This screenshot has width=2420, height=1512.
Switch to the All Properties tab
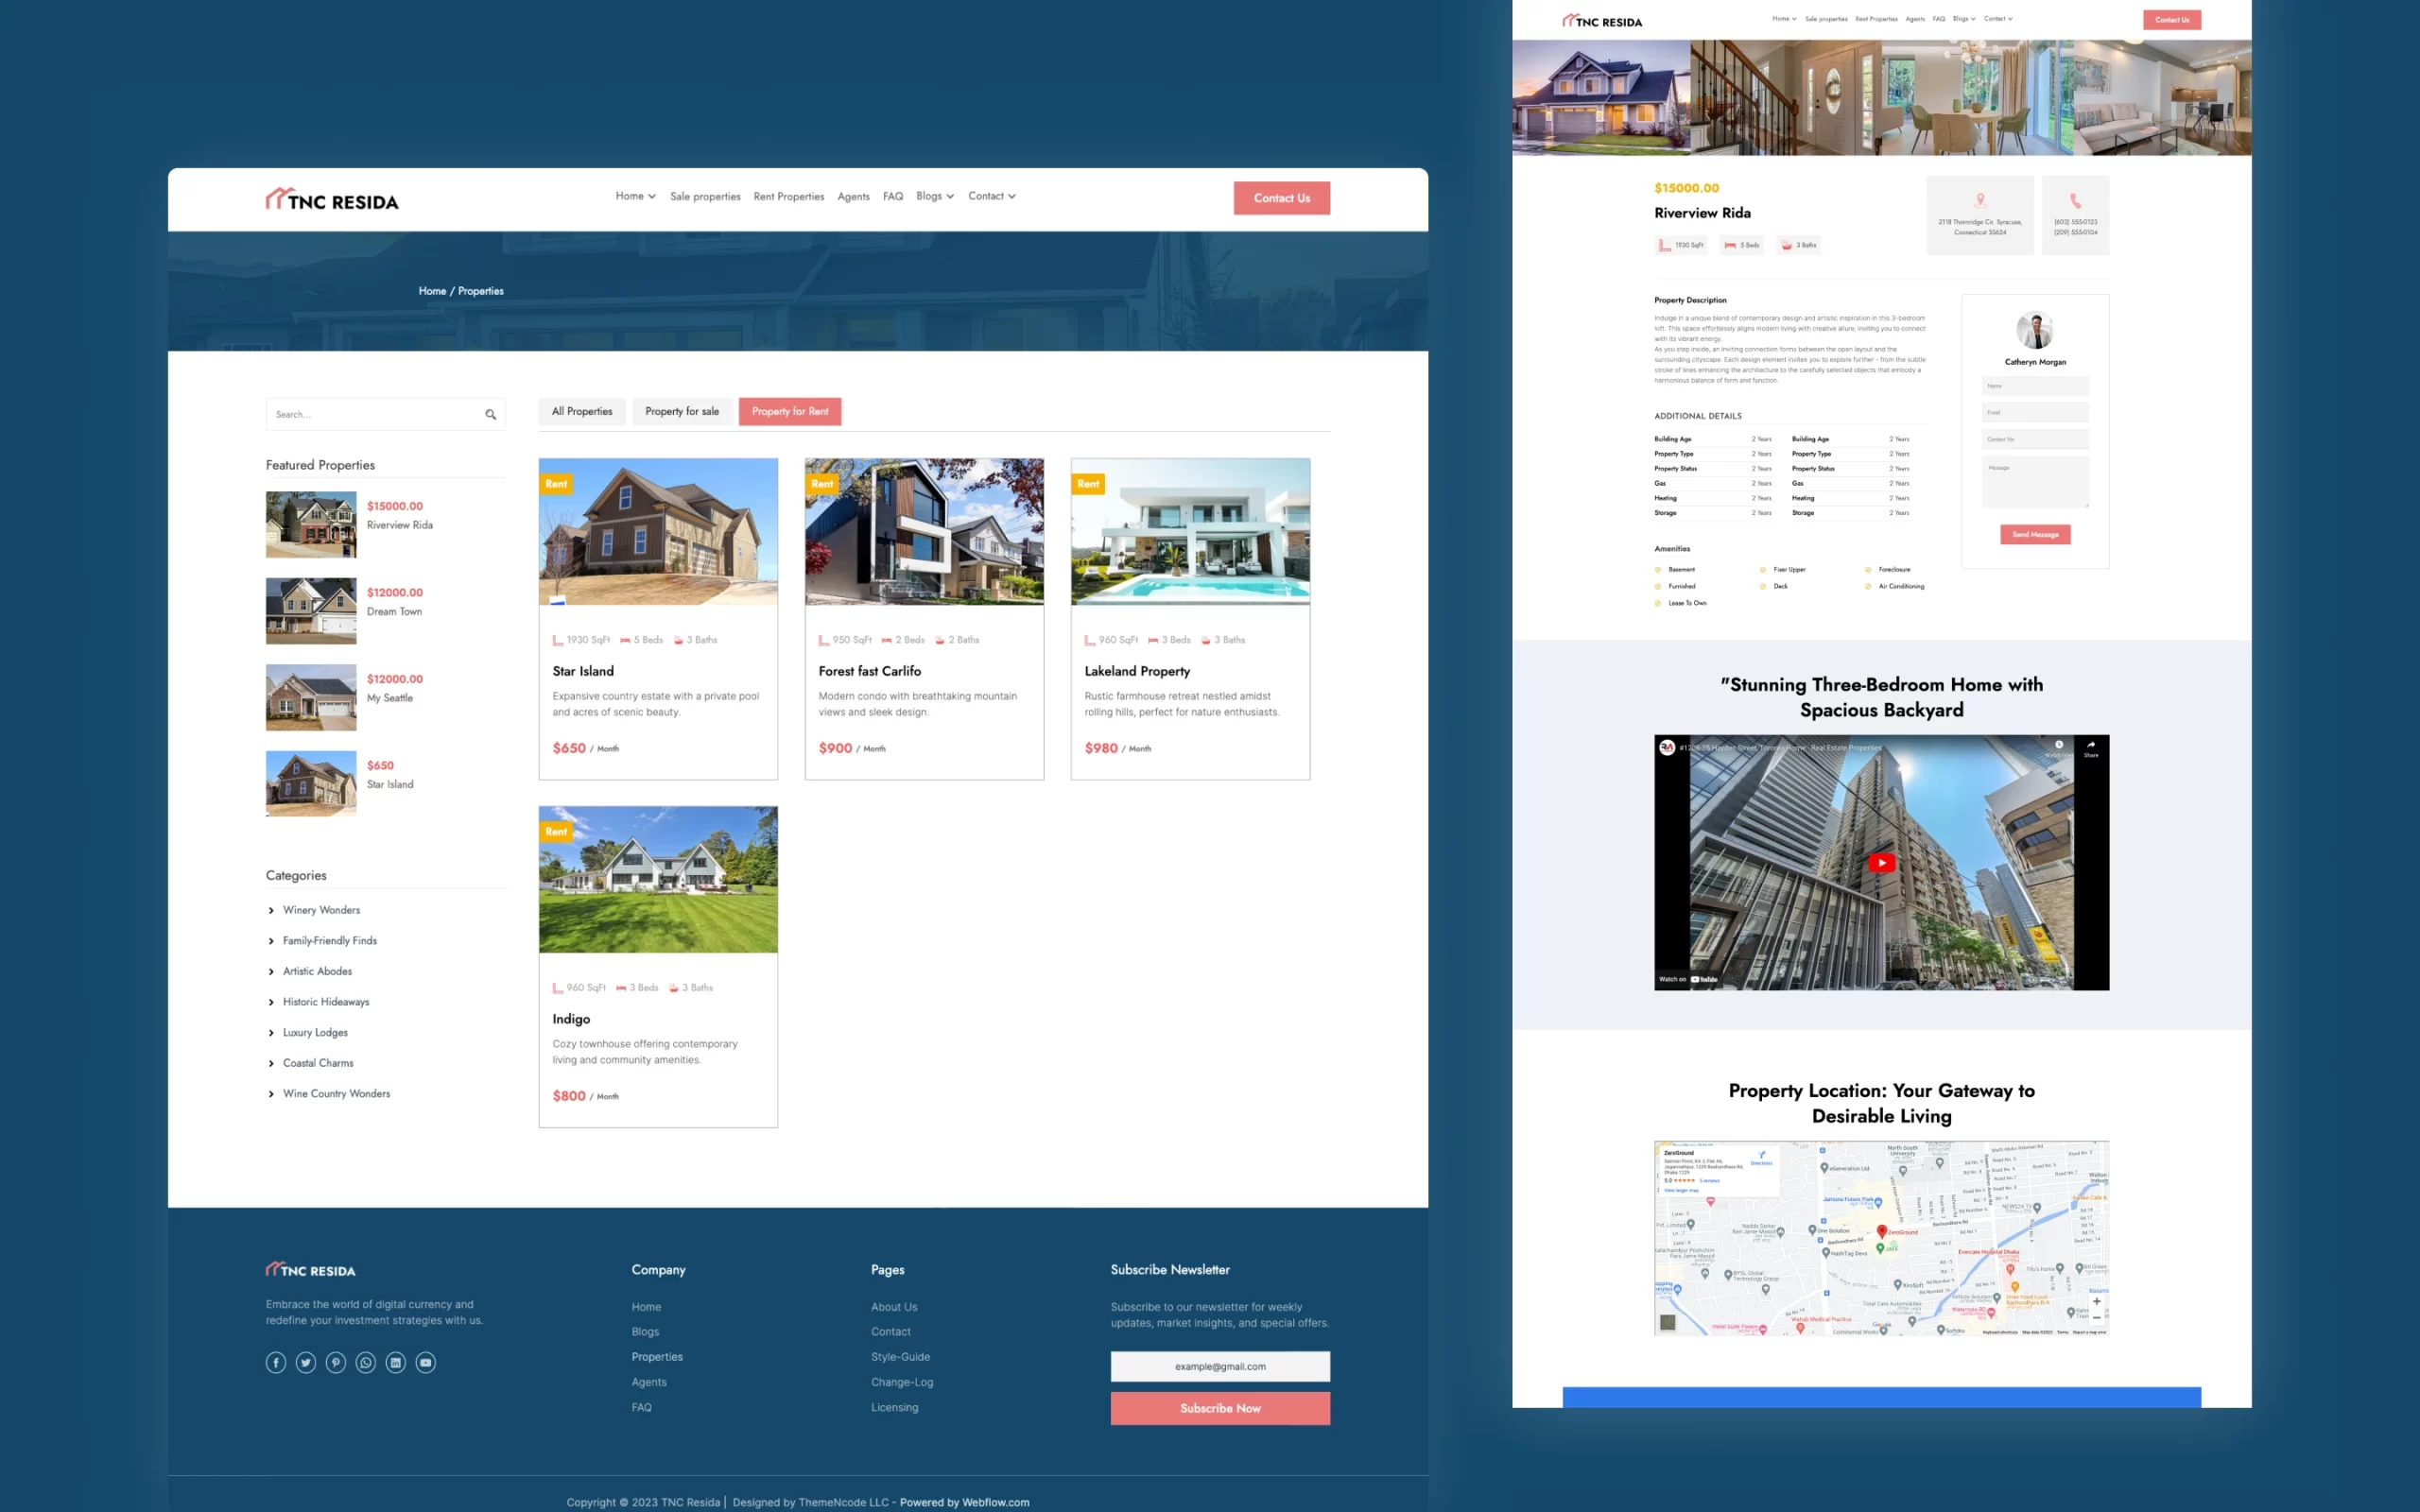(582, 411)
